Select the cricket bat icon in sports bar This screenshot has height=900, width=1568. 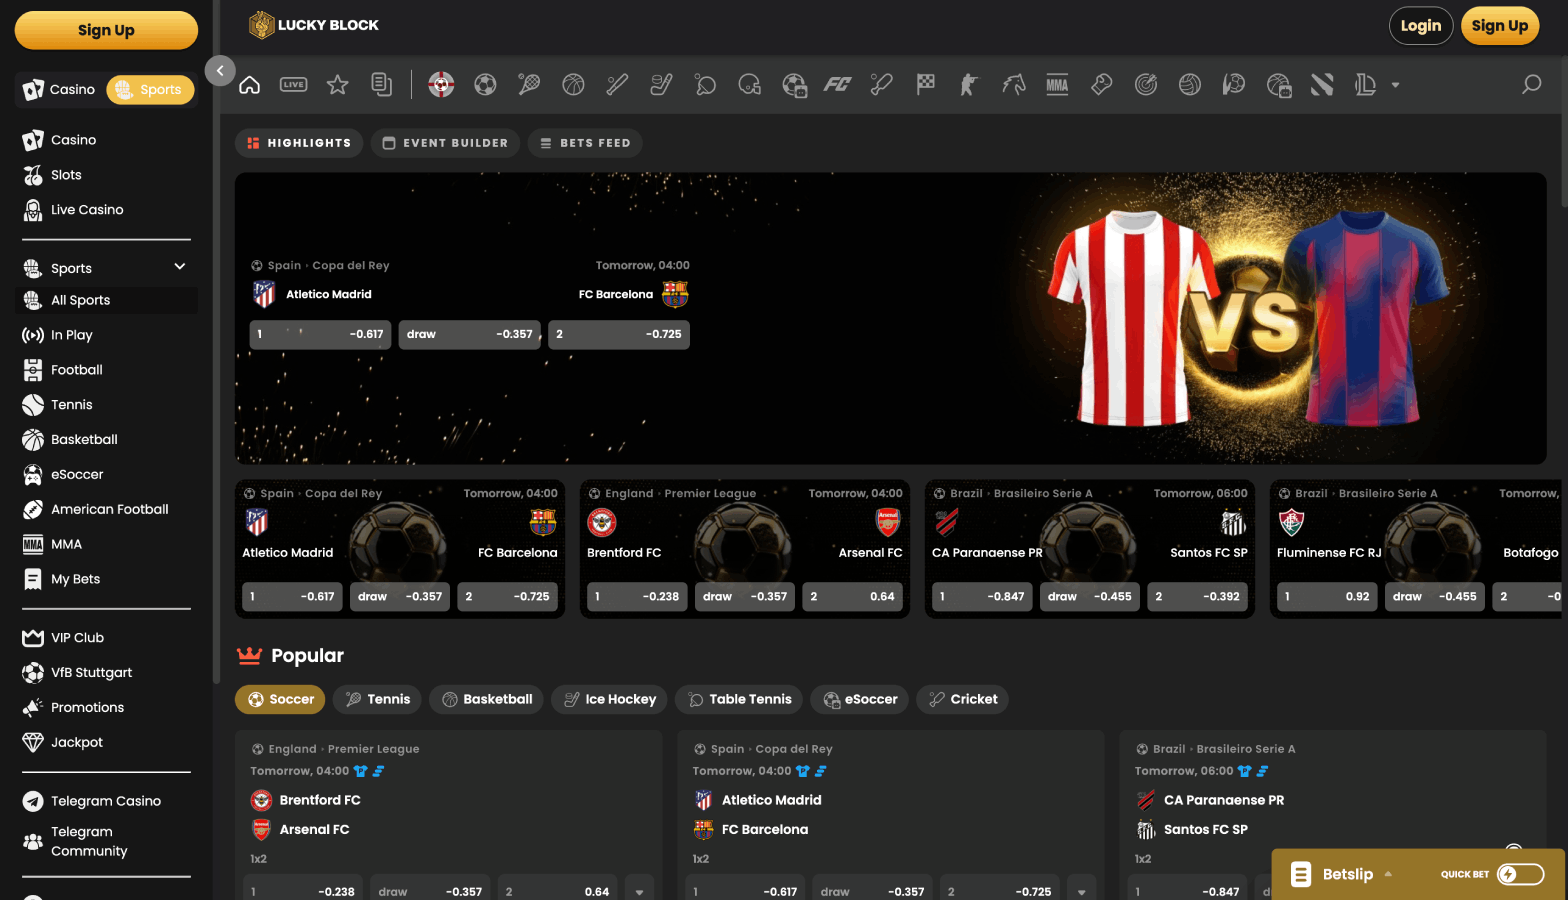(x=881, y=85)
